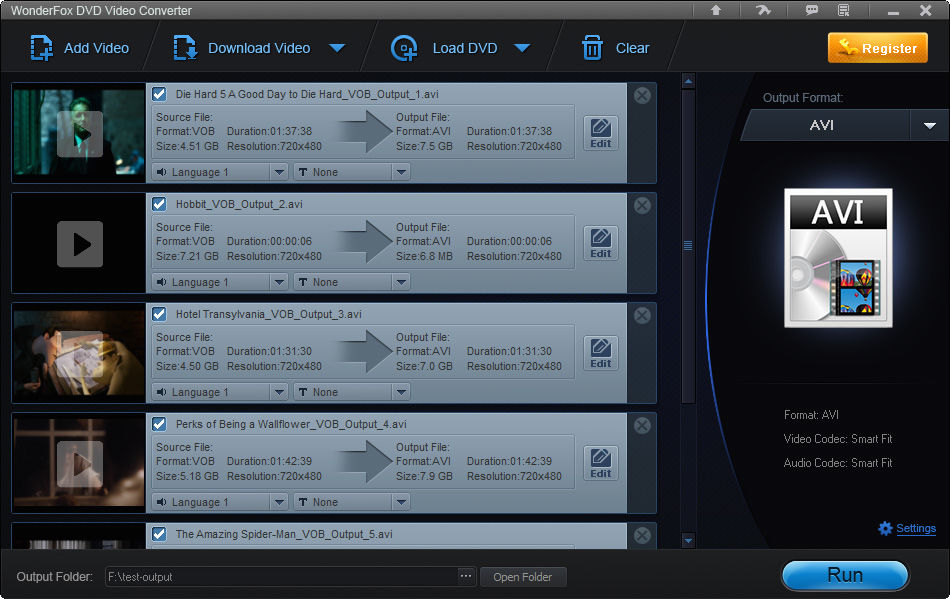Click the large AVI format icon
950x599 pixels.
point(838,258)
